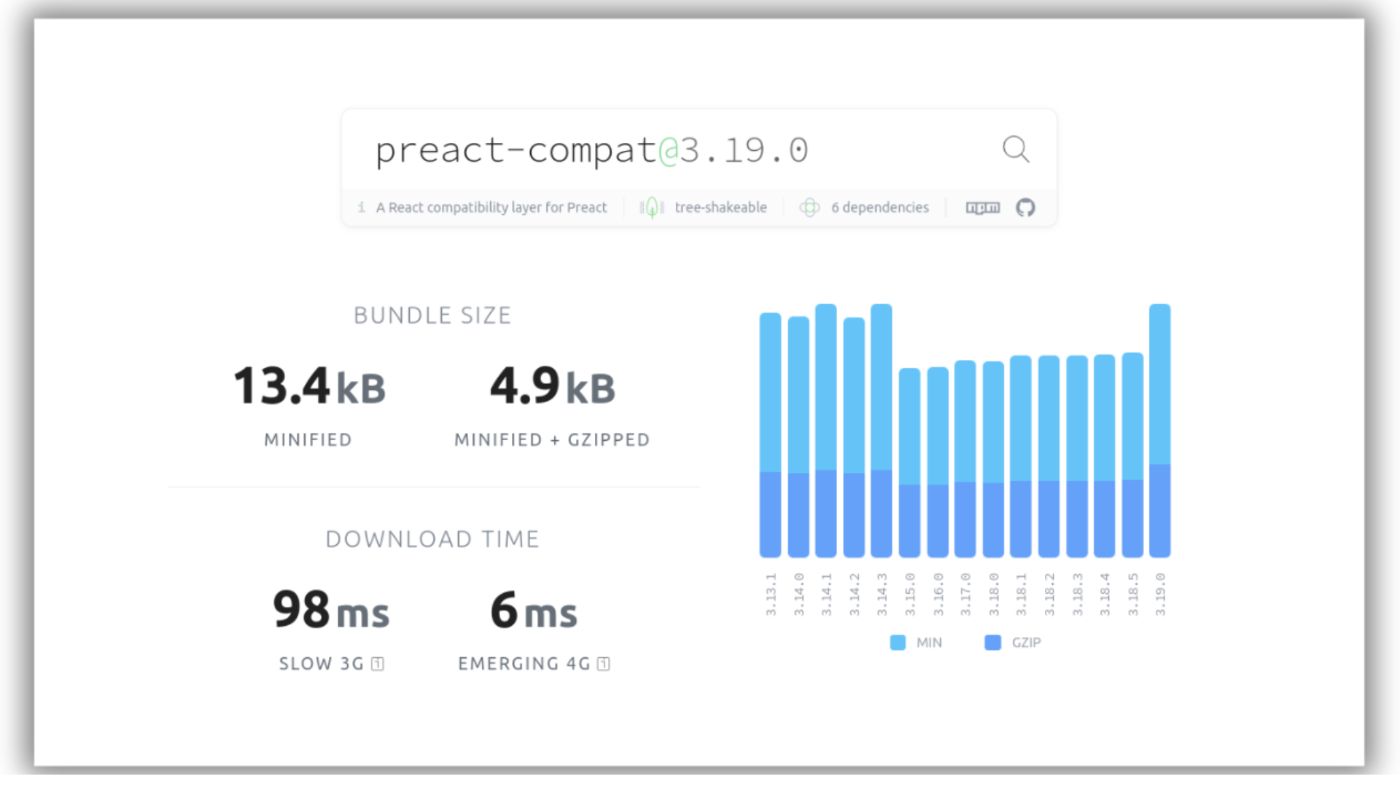The image size is (1400, 787).
Task: Select the bar for version 3.14.3
Action: pyautogui.click(x=881, y=430)
